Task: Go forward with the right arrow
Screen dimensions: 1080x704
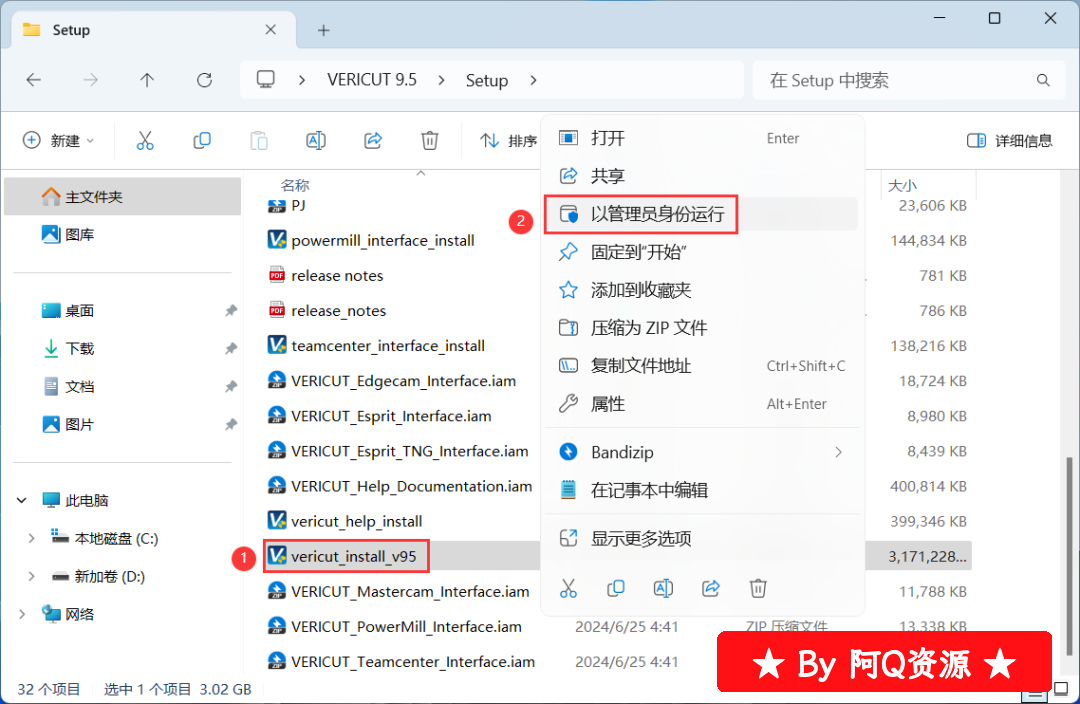Action: 90,80
